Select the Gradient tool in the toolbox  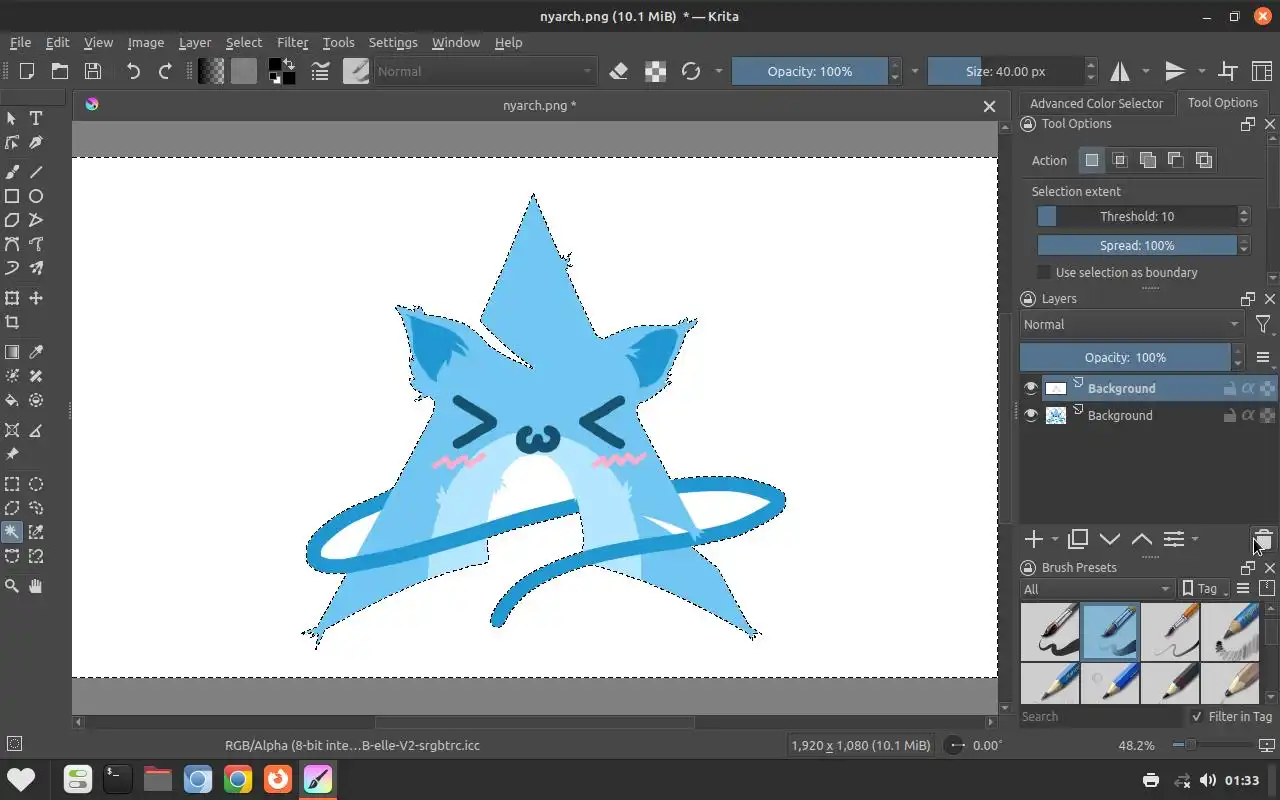pyautogui.click(x=12, y=352)
